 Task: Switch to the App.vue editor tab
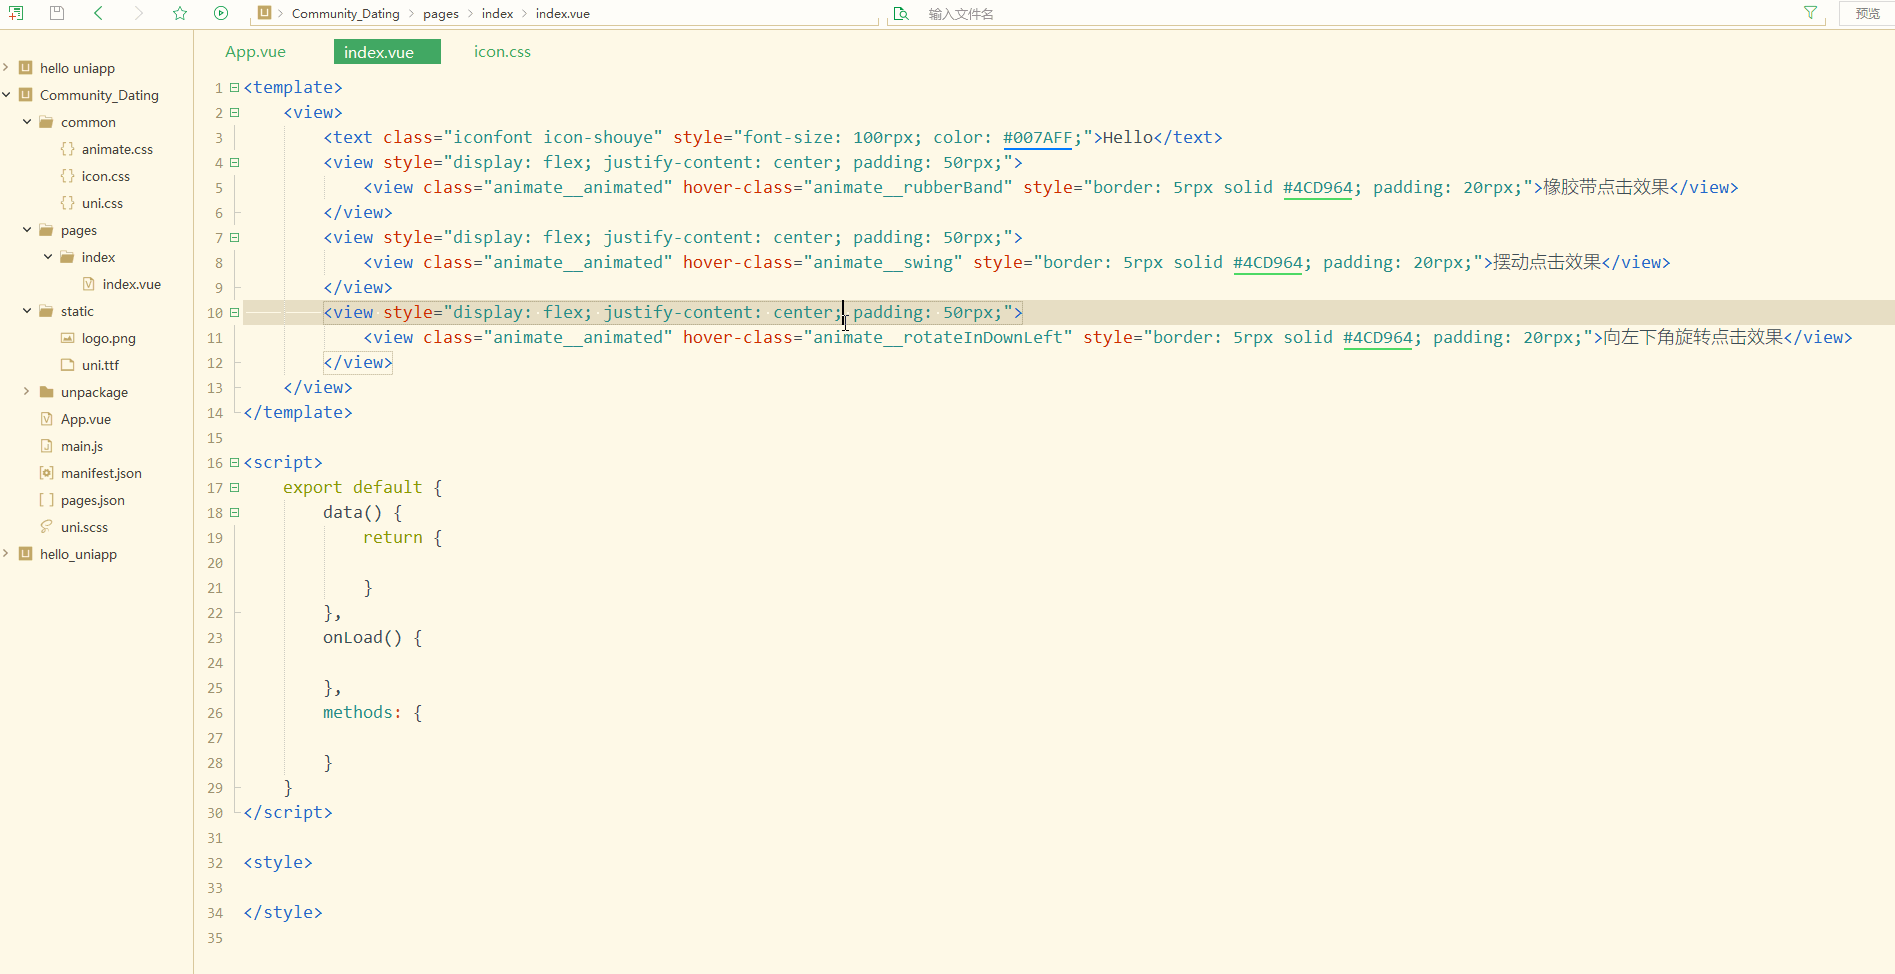tap(255, 52)
